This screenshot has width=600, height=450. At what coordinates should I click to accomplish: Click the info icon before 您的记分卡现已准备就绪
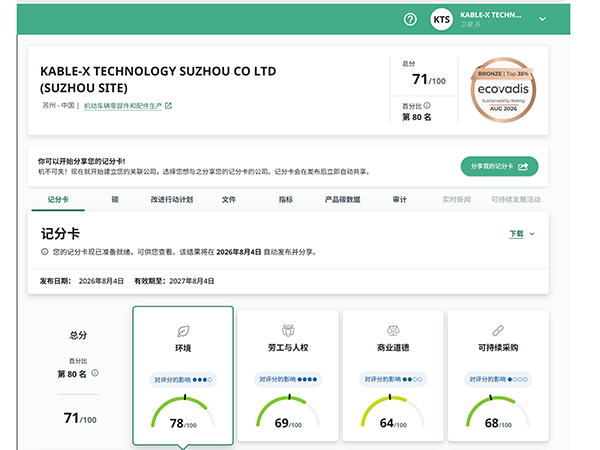[x=45, y=252]
